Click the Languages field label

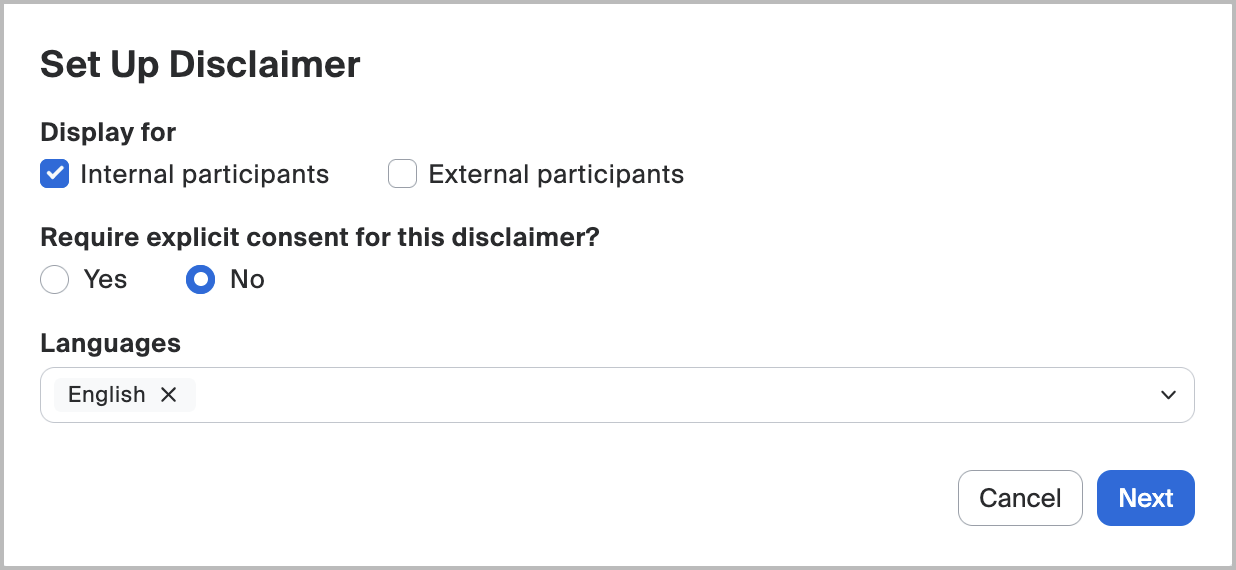tap(110, 343)
